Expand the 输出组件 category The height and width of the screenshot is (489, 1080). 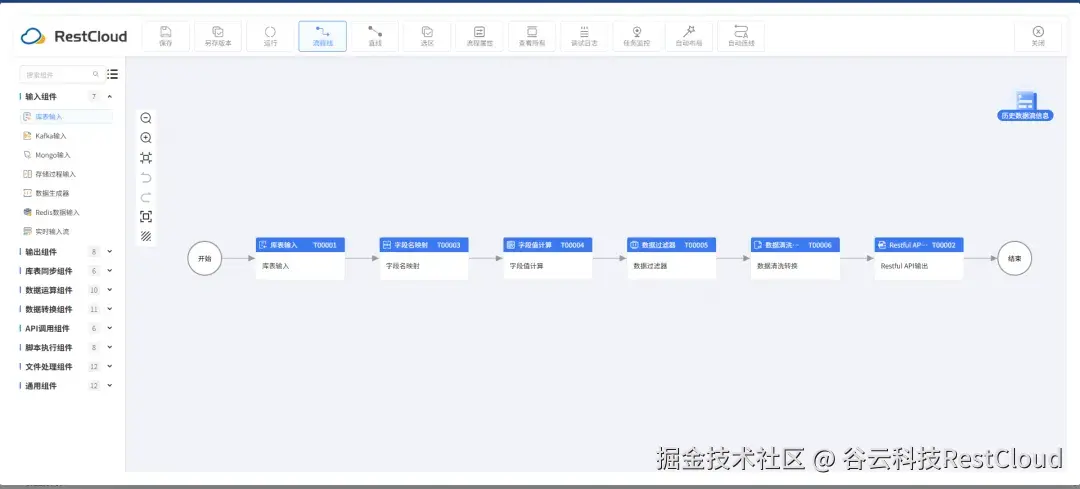tap(110, 252)
